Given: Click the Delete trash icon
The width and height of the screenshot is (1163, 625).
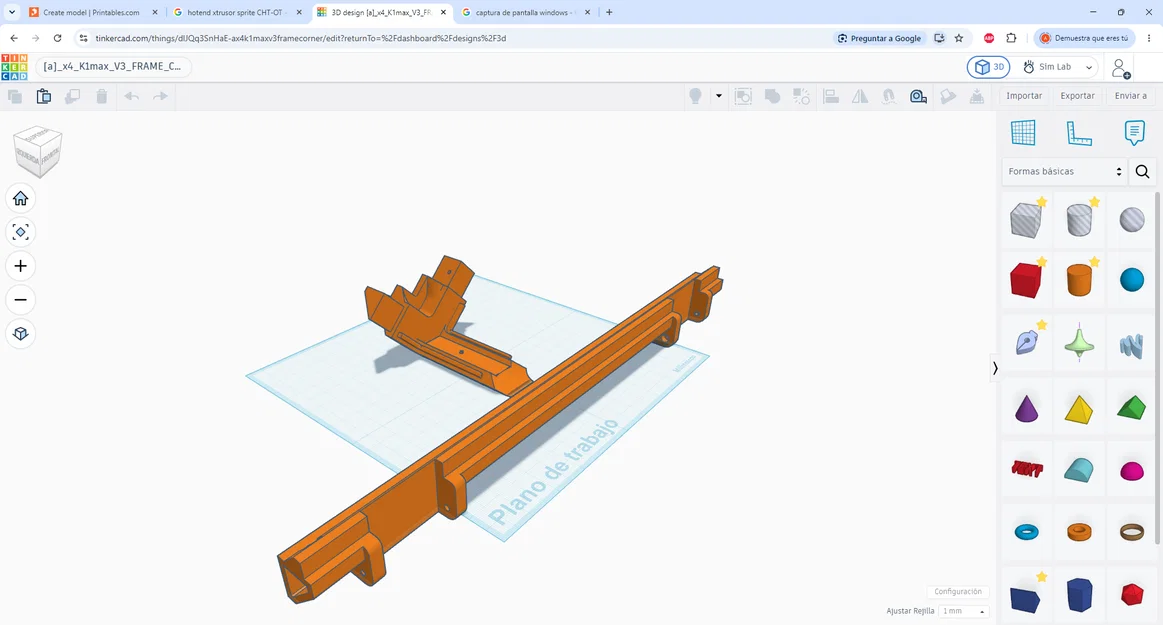Looking at the screenshot, I should pos(102,96).
